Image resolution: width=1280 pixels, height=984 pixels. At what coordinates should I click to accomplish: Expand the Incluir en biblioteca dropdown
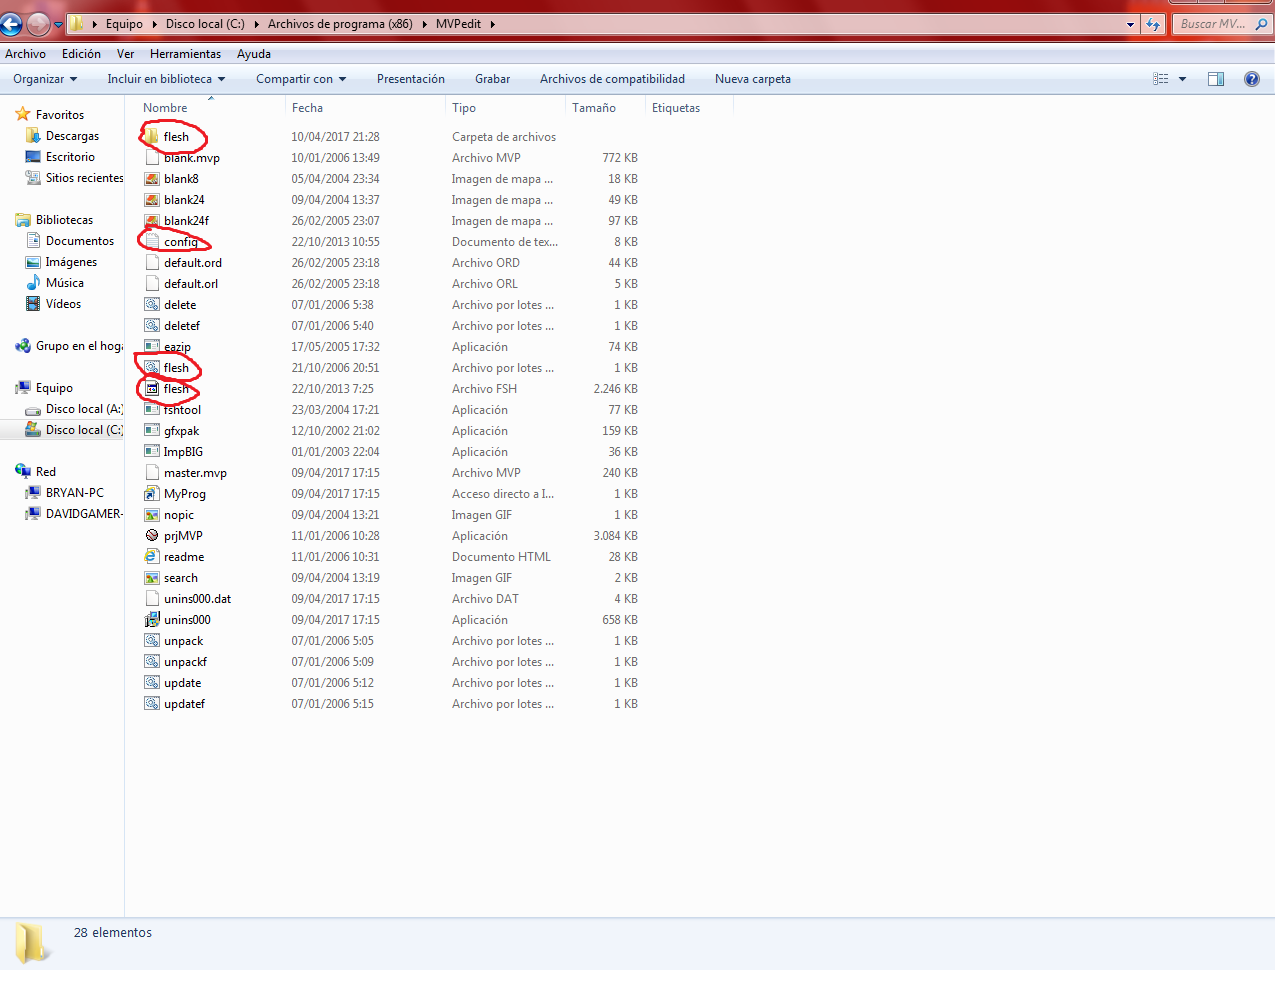(x=166, y=79)
